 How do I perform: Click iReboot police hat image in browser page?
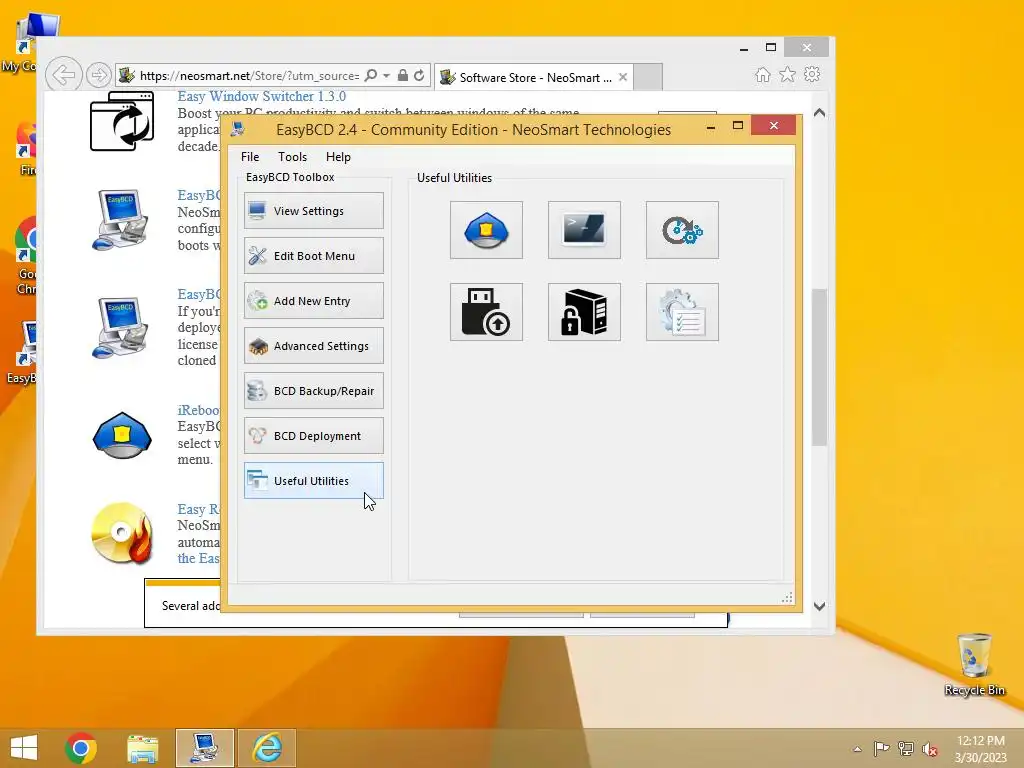tap(122, 435)
